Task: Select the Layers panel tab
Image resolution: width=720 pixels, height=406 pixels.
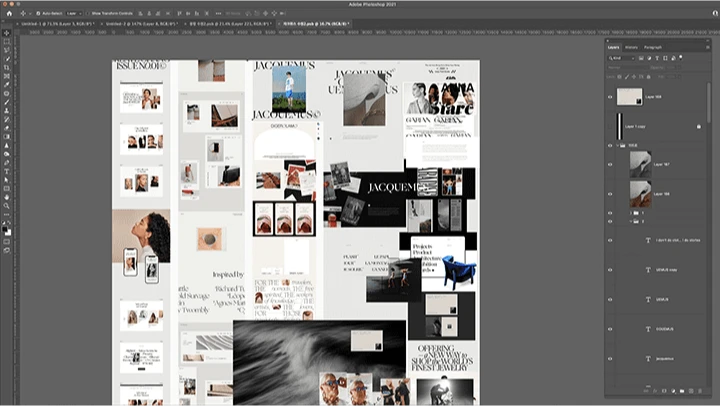Action: pyautogui.click(x=613, y=47)
